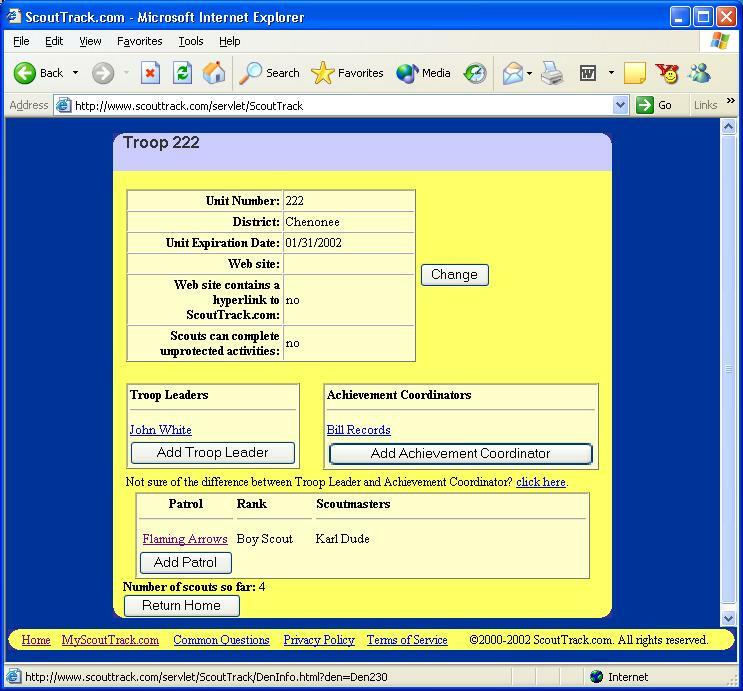Screen dimensions: 743x691
Task: Click the Stop loading icon
Action: (150, 73)
